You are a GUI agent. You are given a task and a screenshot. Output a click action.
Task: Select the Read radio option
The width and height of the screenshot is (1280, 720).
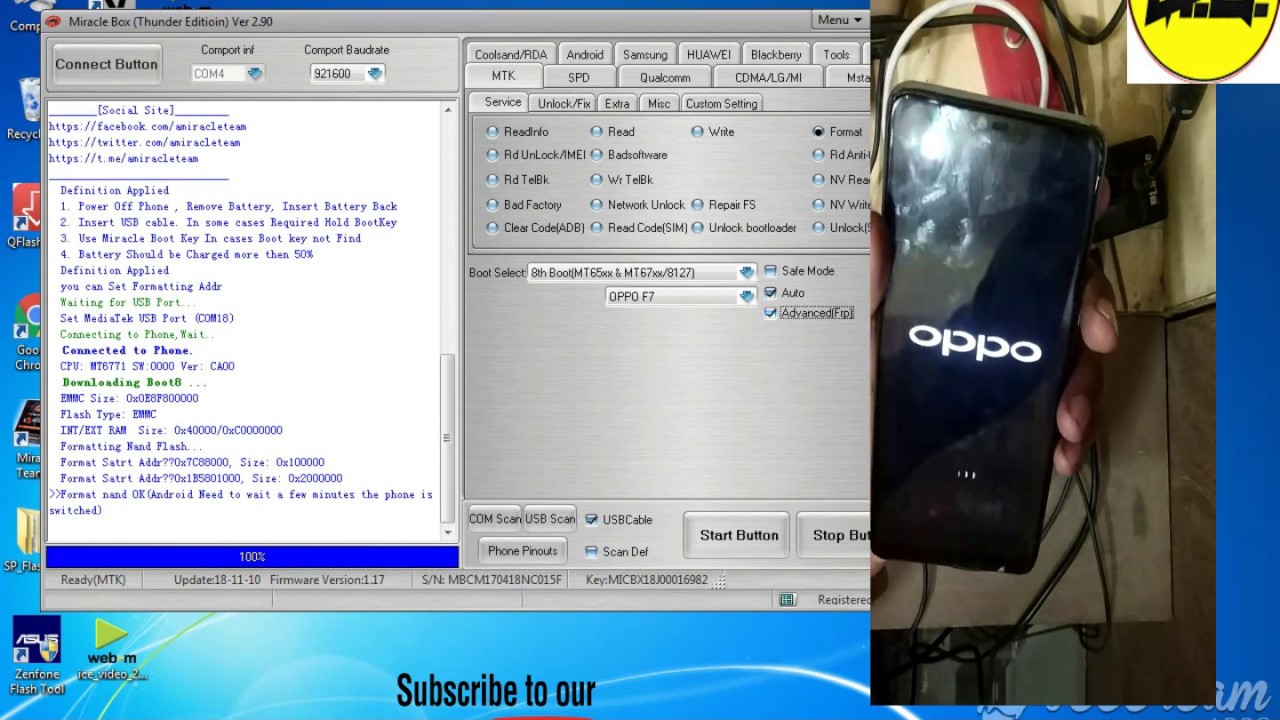[x=612, y=132]
